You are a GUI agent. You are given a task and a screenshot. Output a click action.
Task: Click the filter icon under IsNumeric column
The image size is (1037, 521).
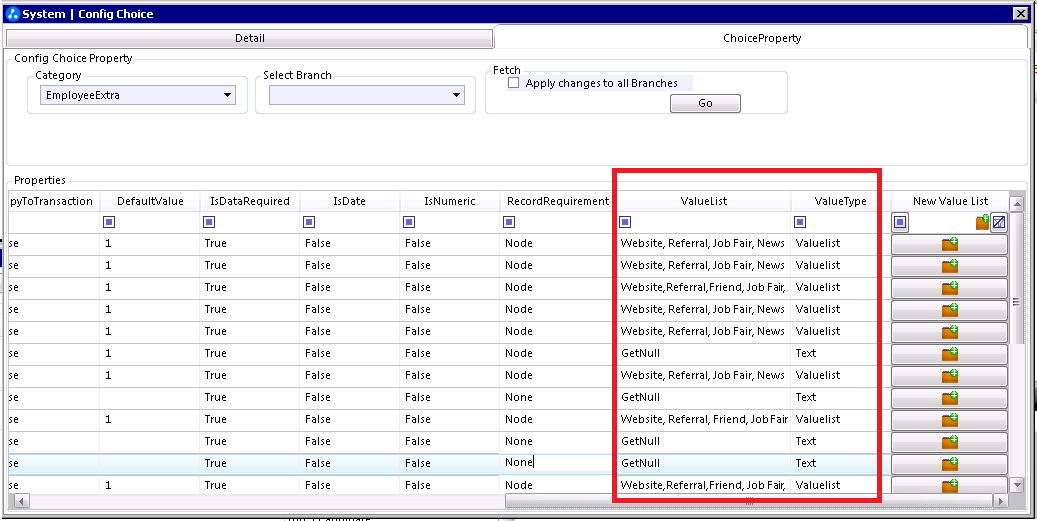pyautogui.click(x=409, y=222)
